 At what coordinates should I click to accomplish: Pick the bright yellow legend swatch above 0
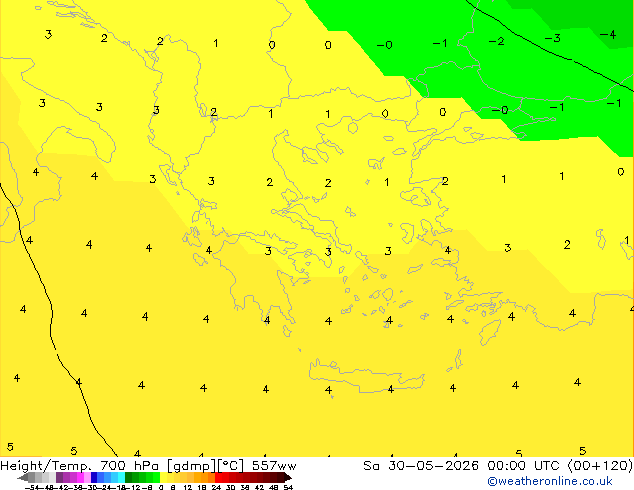click(x=163, y=477)
